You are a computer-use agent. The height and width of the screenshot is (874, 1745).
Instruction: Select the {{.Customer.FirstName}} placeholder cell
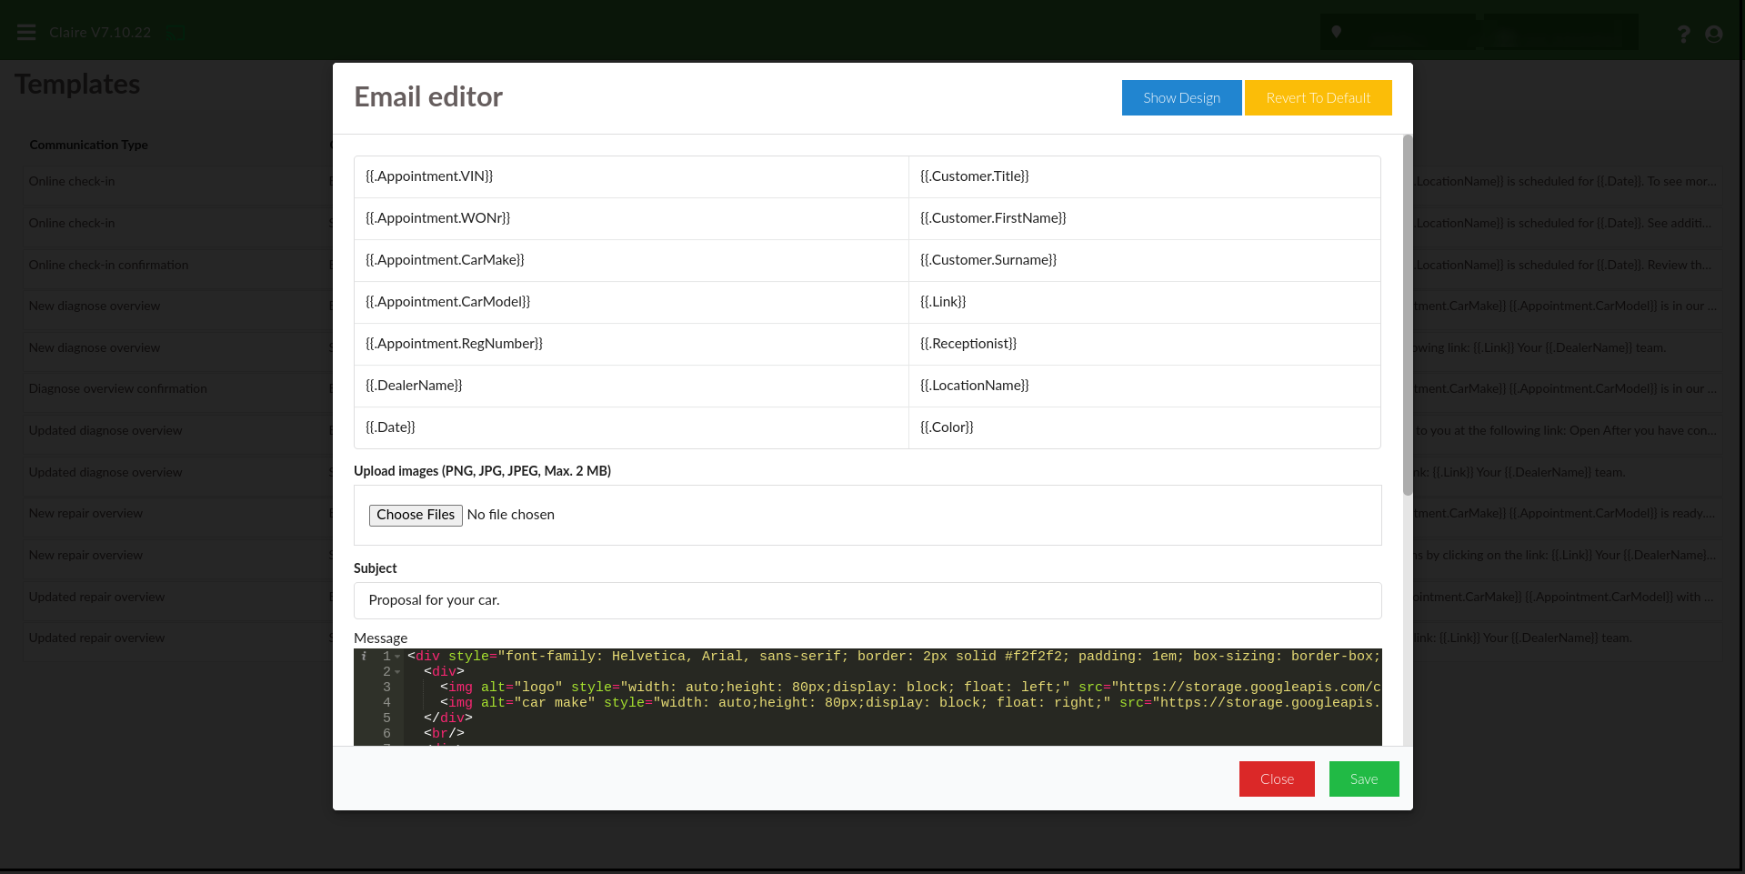click(1143, 218)
